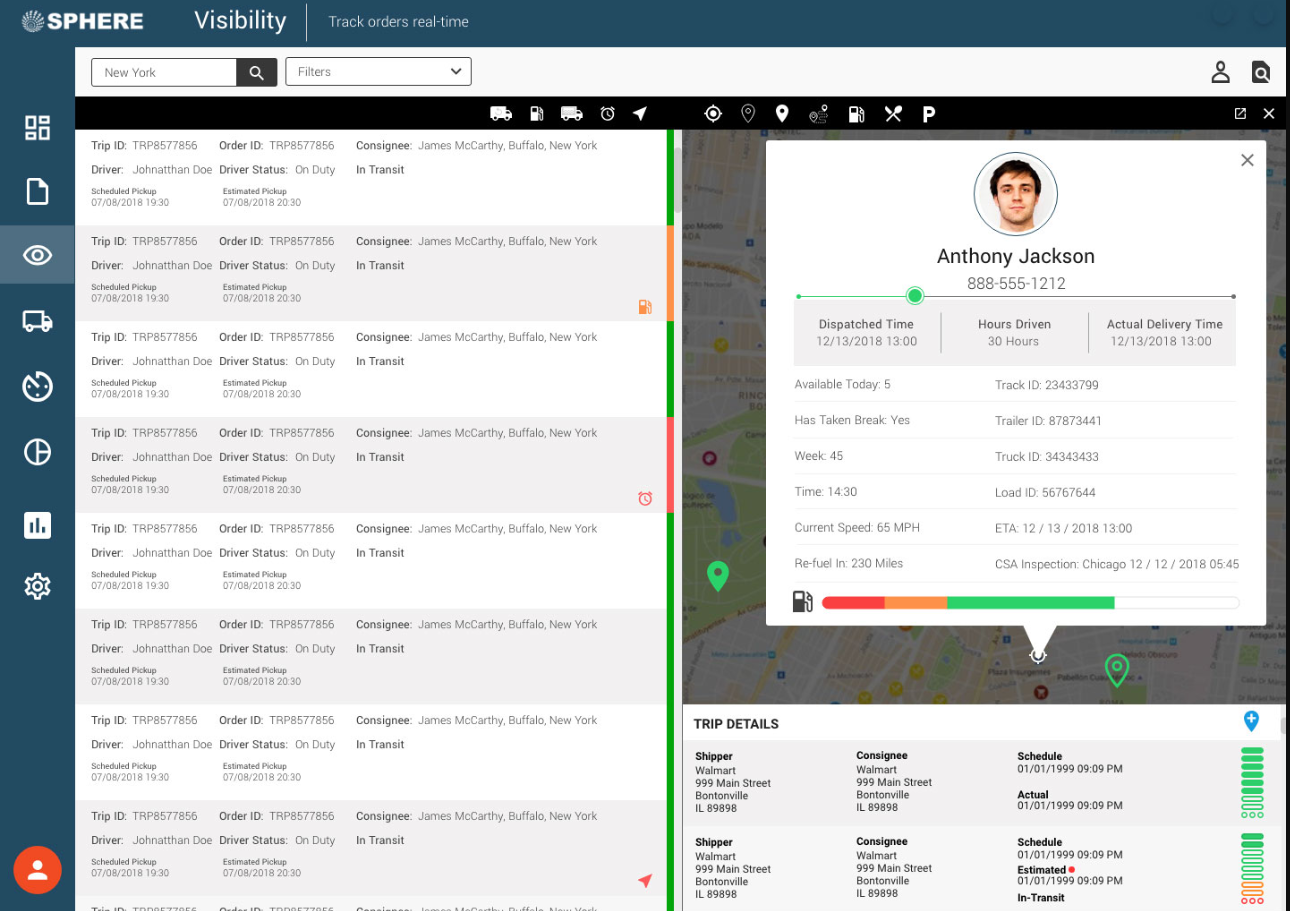1290x911 pixels.
Task: Open the user profile icon top right
Action: coord(1220,71)
